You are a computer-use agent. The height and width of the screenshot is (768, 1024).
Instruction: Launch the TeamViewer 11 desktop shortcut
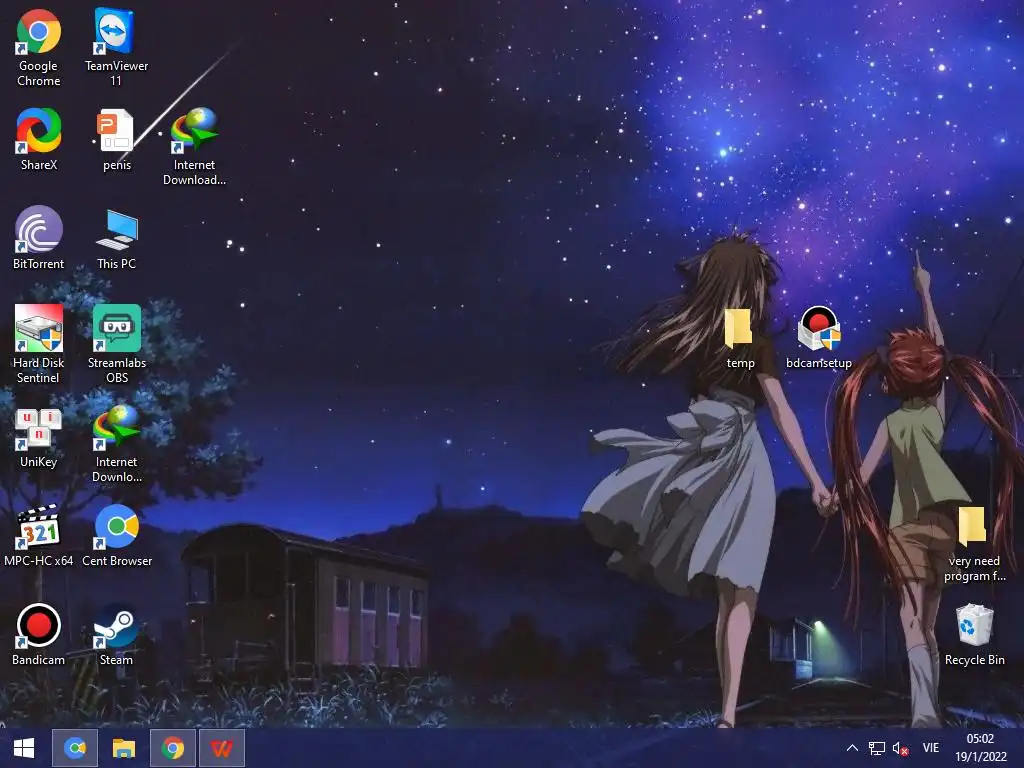pos(116,48)
